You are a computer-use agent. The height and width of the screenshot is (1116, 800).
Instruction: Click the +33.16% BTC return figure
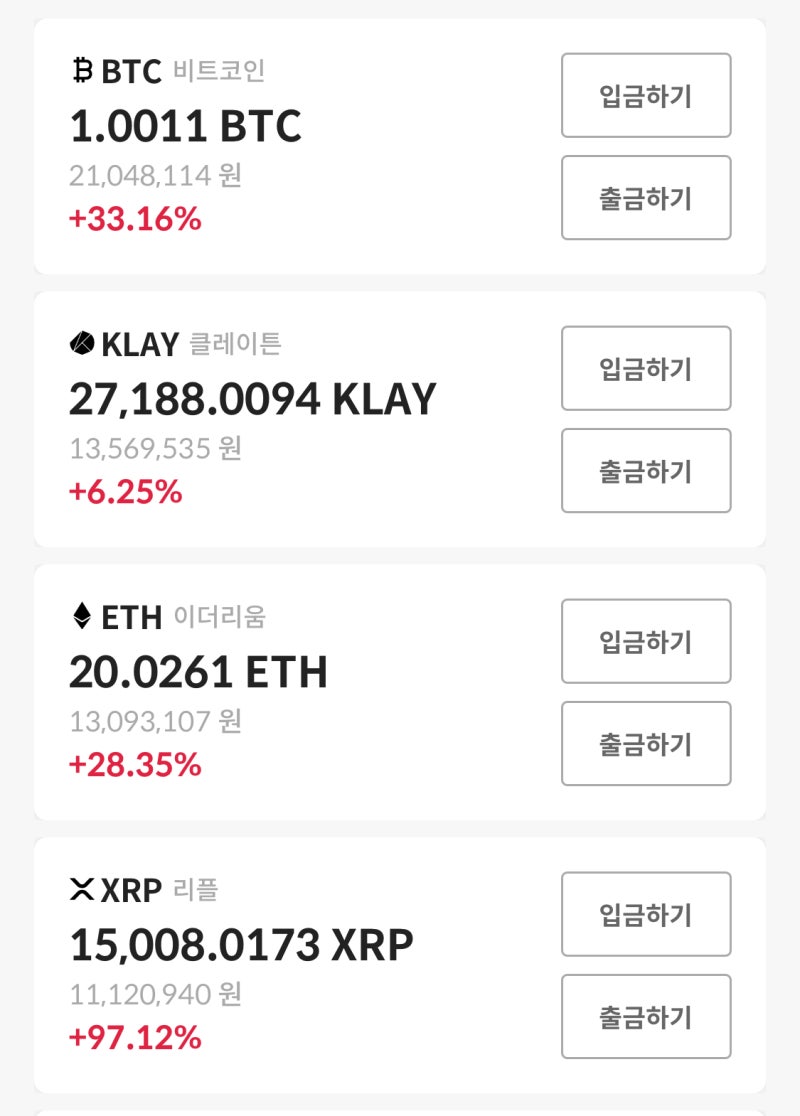(x=135, y=219)
